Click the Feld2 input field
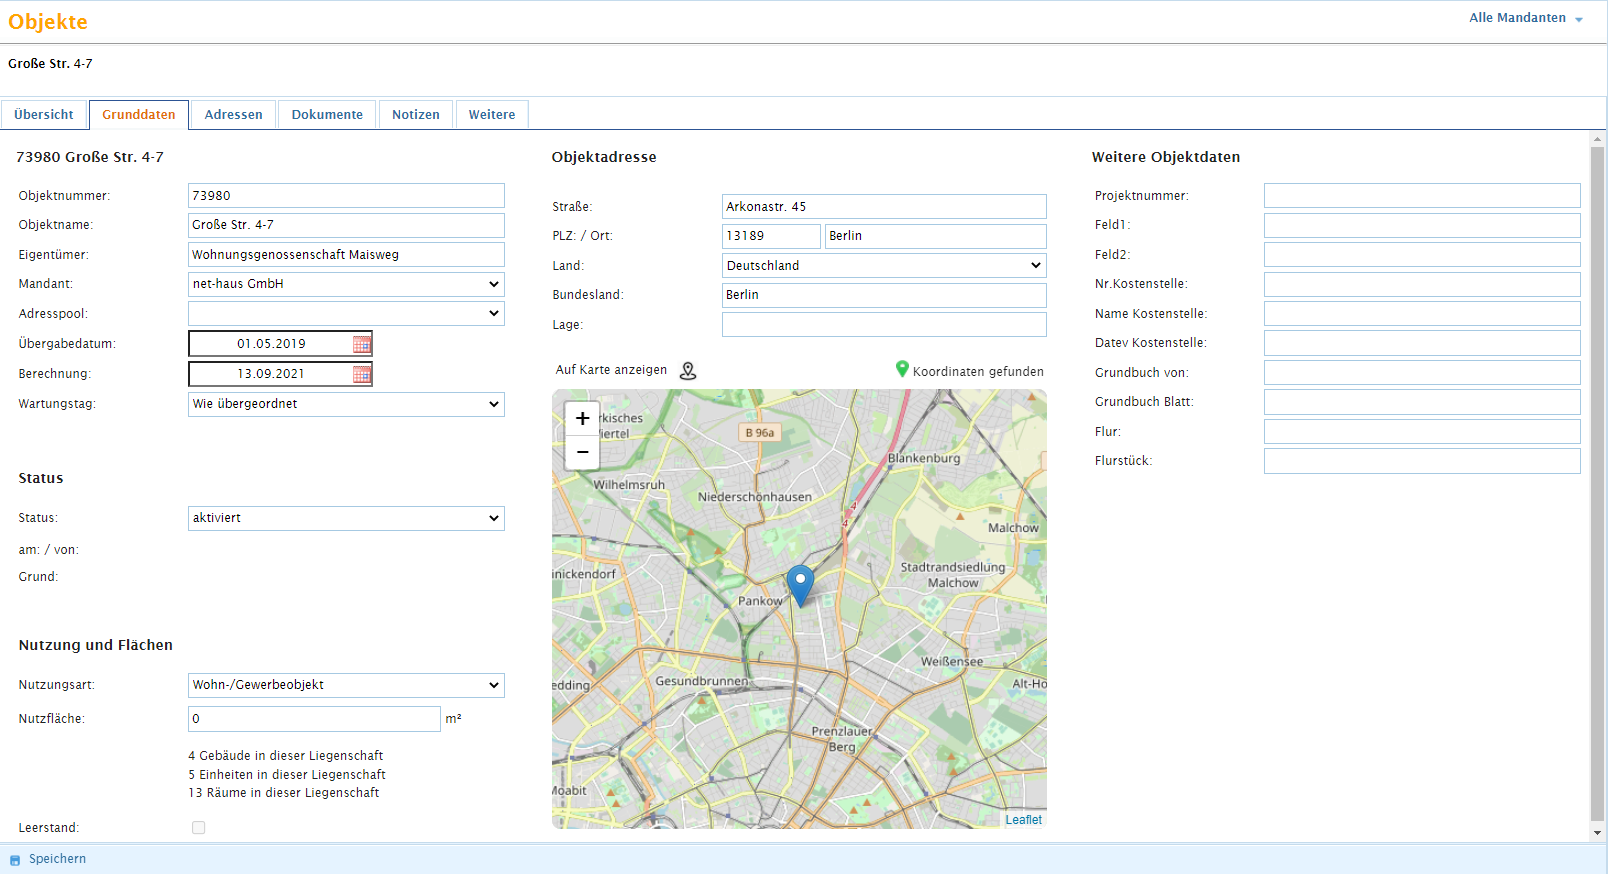Screen dimensions: 1608x874 click(x=1422, y=255)
